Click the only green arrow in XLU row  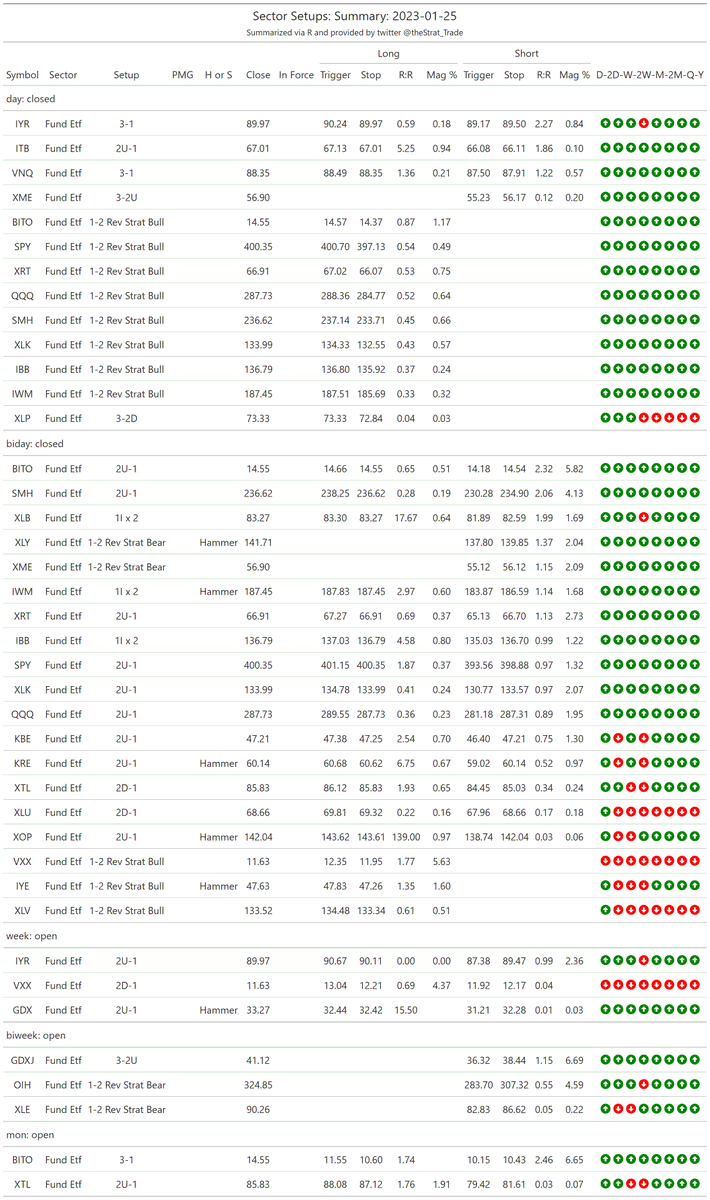click(606, 812)
